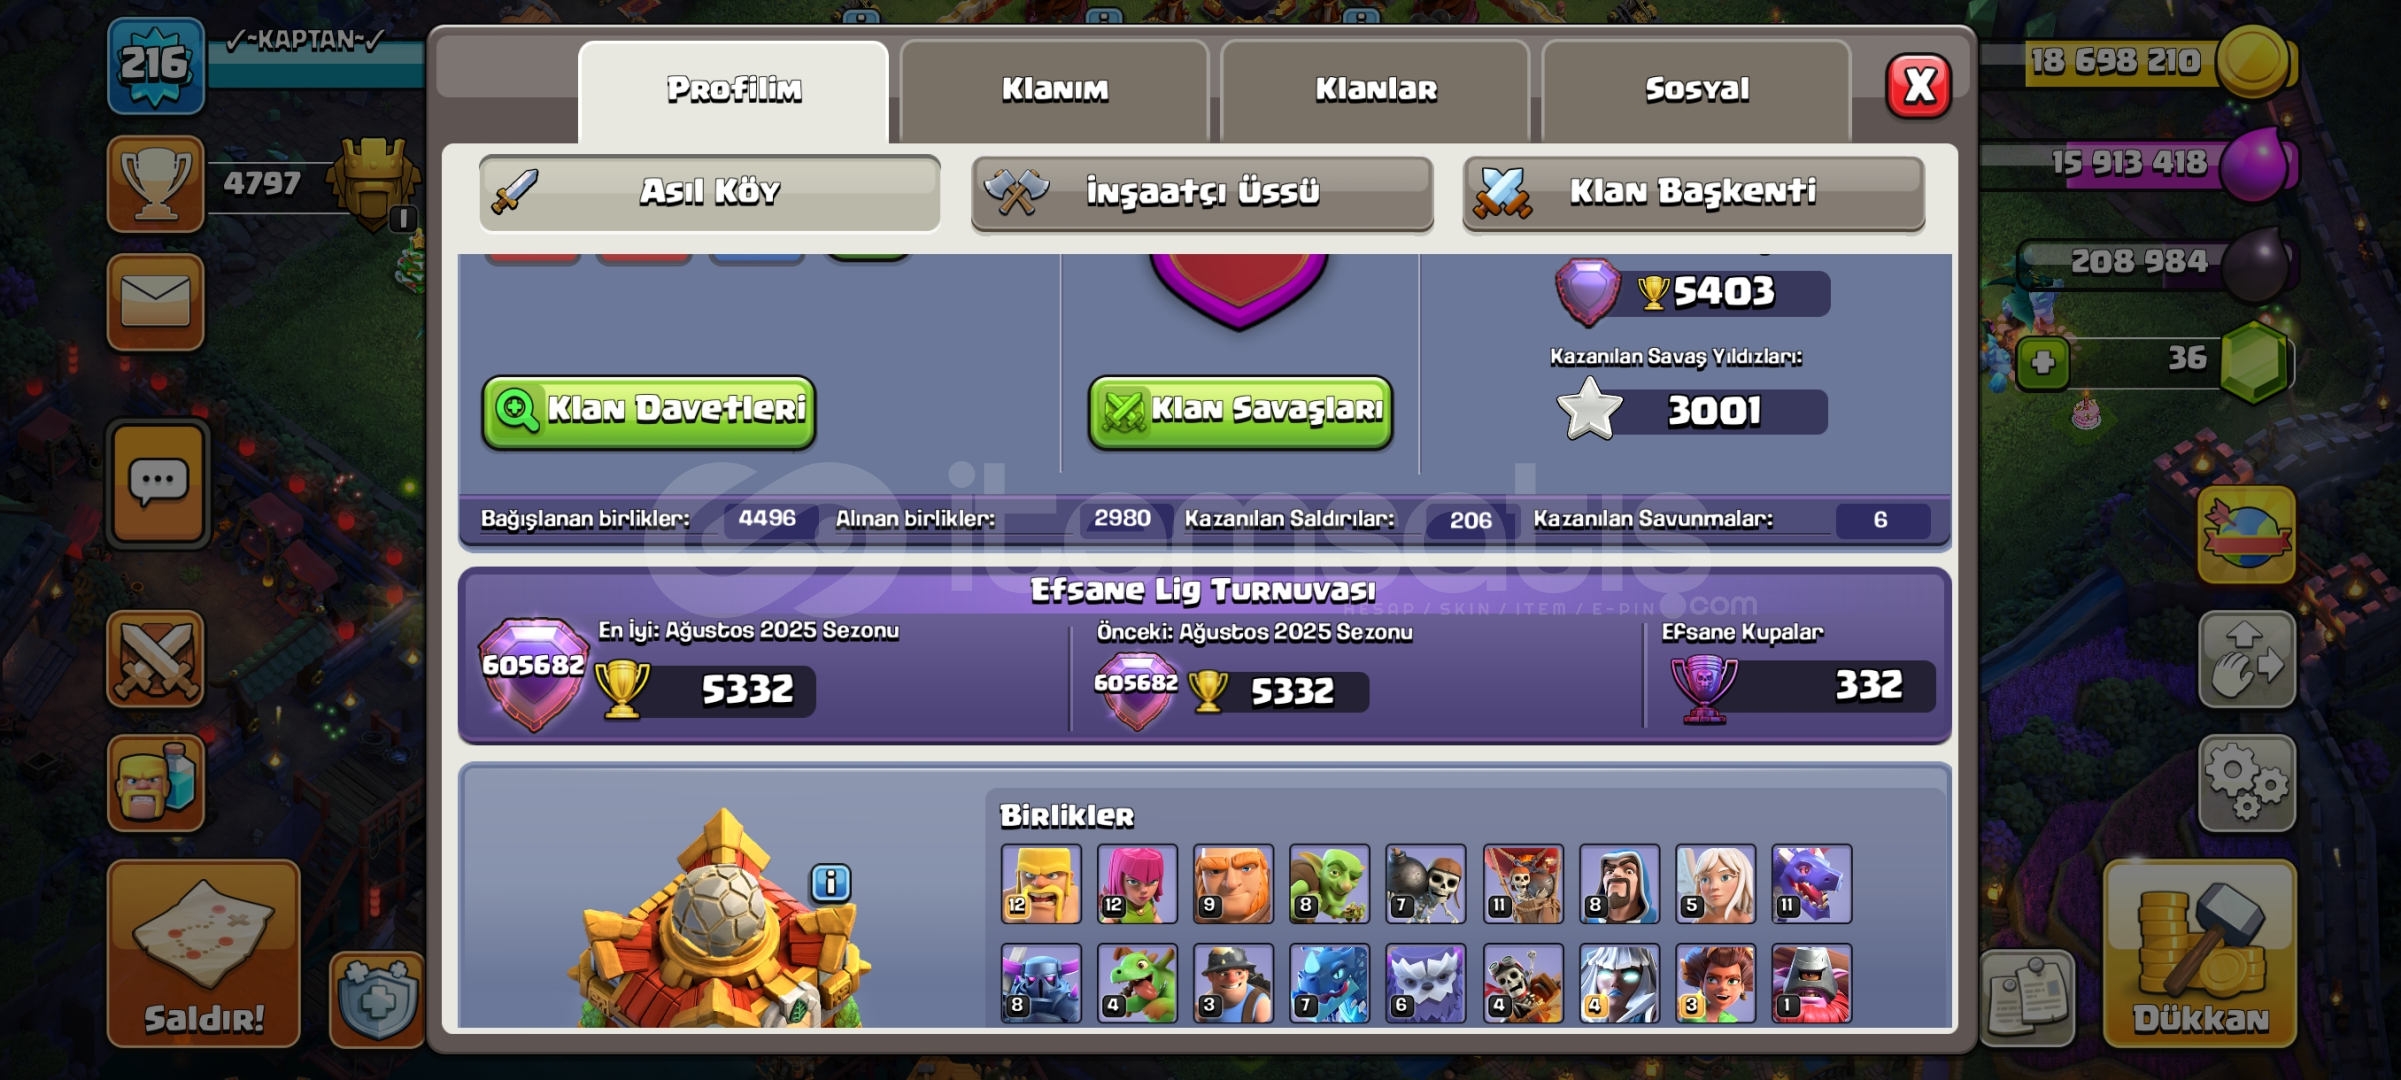Open the mailbox envelope icon
Viewport: 2401px width, 1080px height.
(x=155, y=302)
